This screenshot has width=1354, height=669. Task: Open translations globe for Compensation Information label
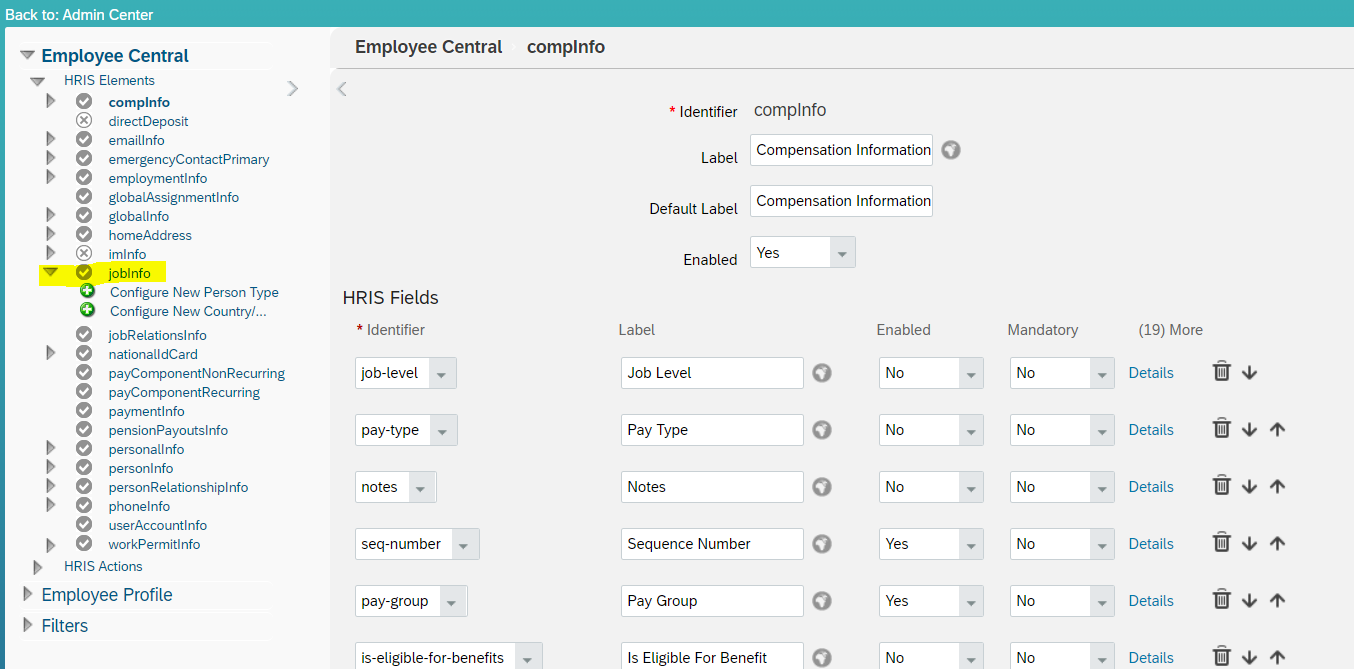951,150
